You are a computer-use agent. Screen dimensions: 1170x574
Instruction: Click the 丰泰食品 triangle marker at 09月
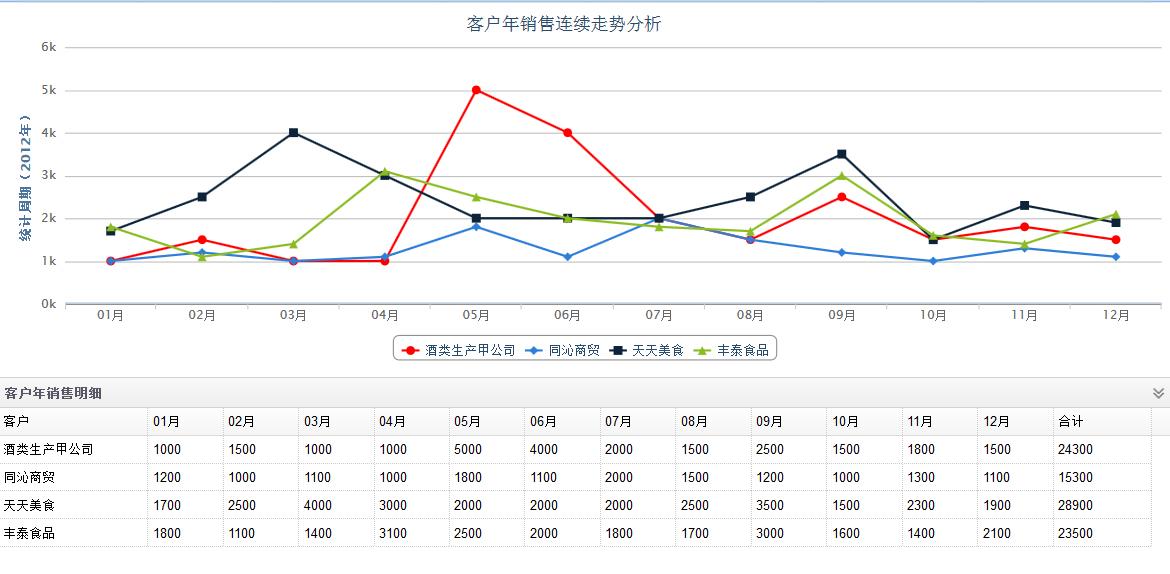842,176
